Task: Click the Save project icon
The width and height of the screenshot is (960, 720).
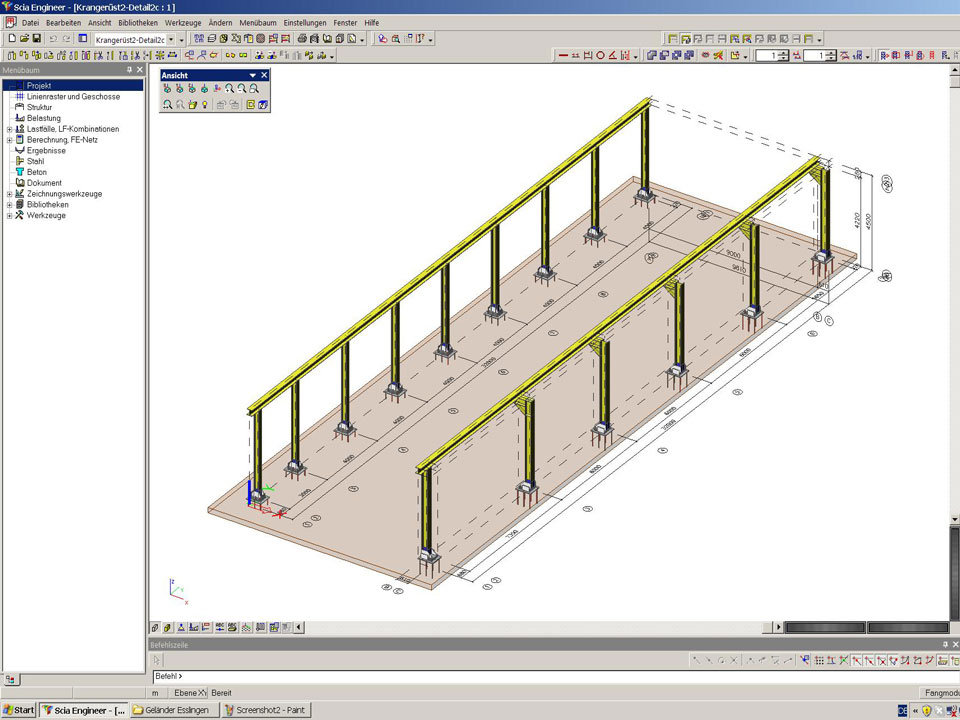Action: pos(36,39)
